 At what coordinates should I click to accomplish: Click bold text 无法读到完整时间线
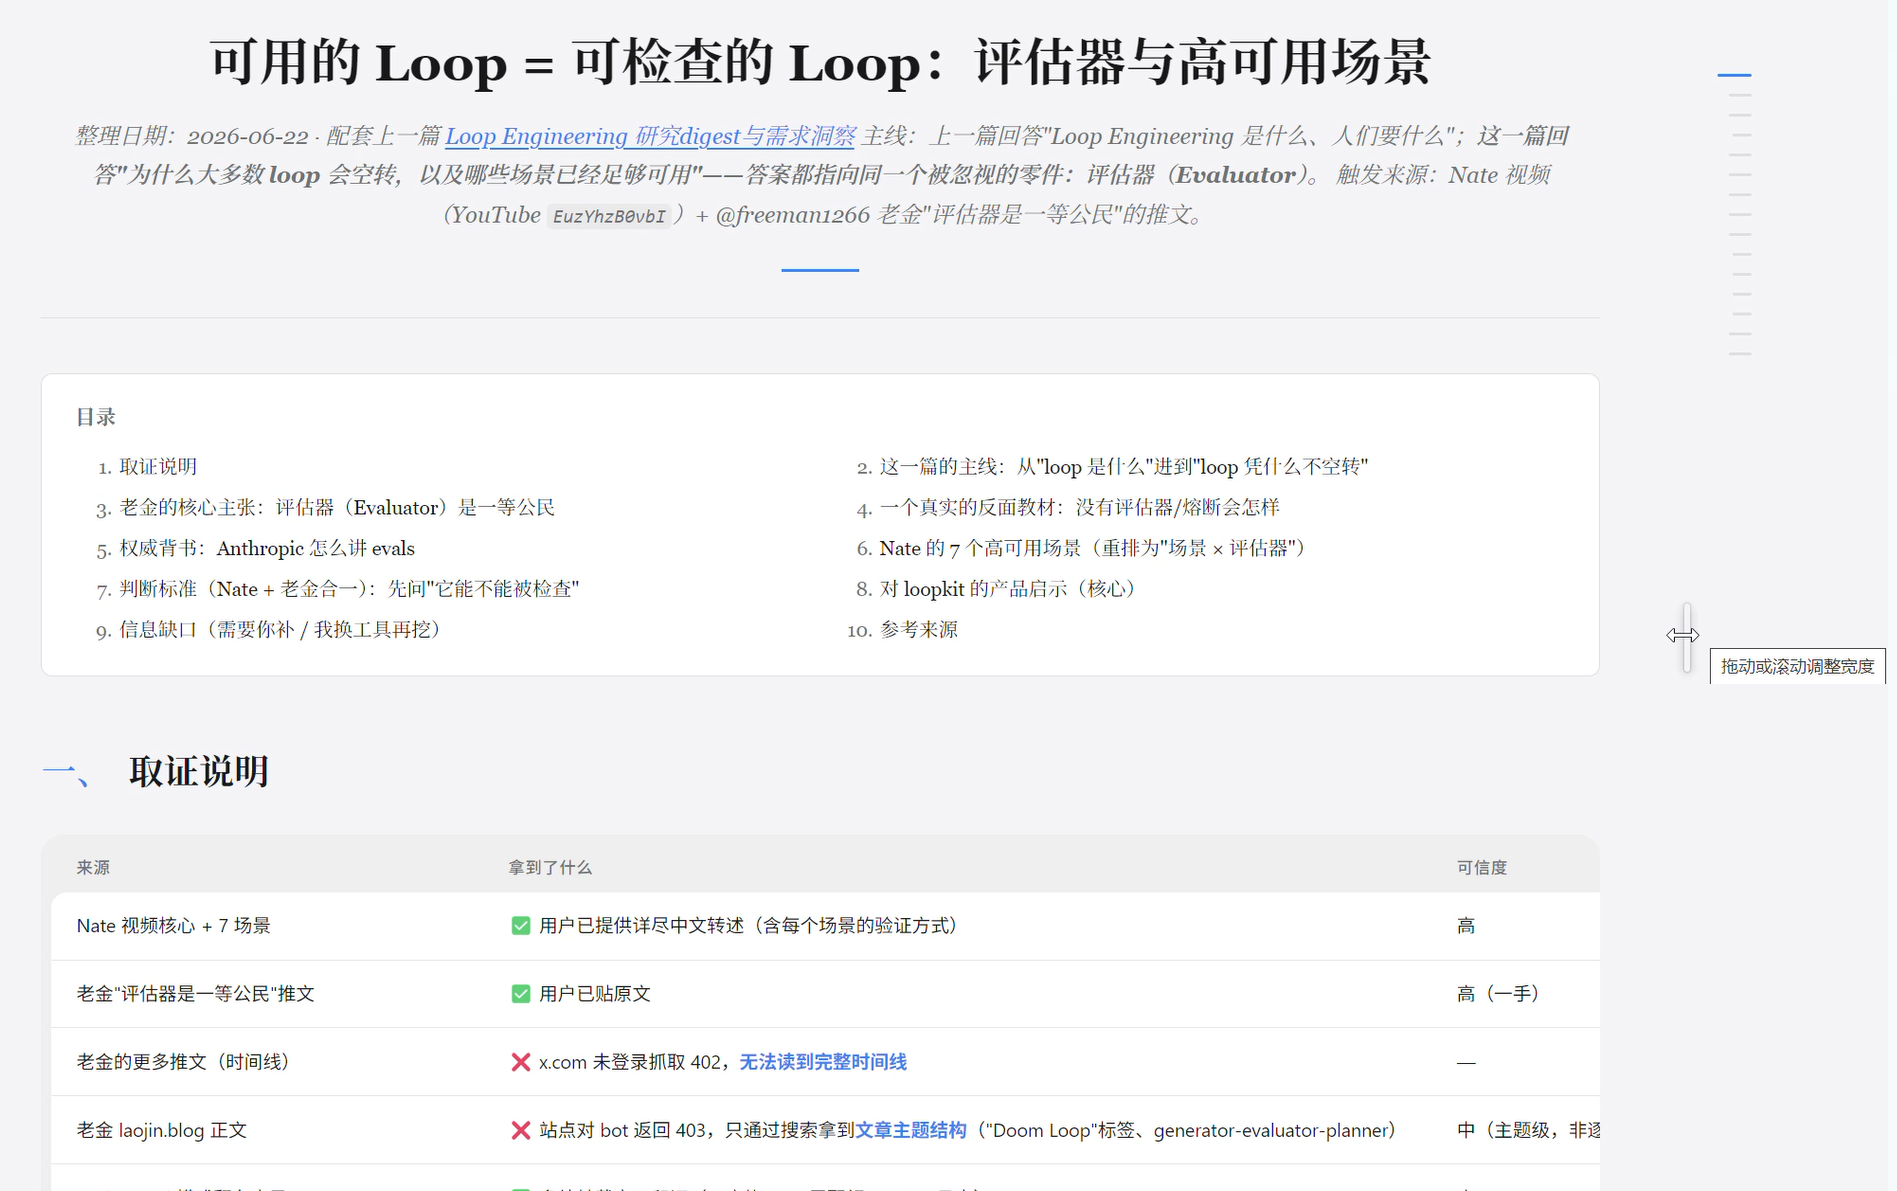pos(823,1062)
